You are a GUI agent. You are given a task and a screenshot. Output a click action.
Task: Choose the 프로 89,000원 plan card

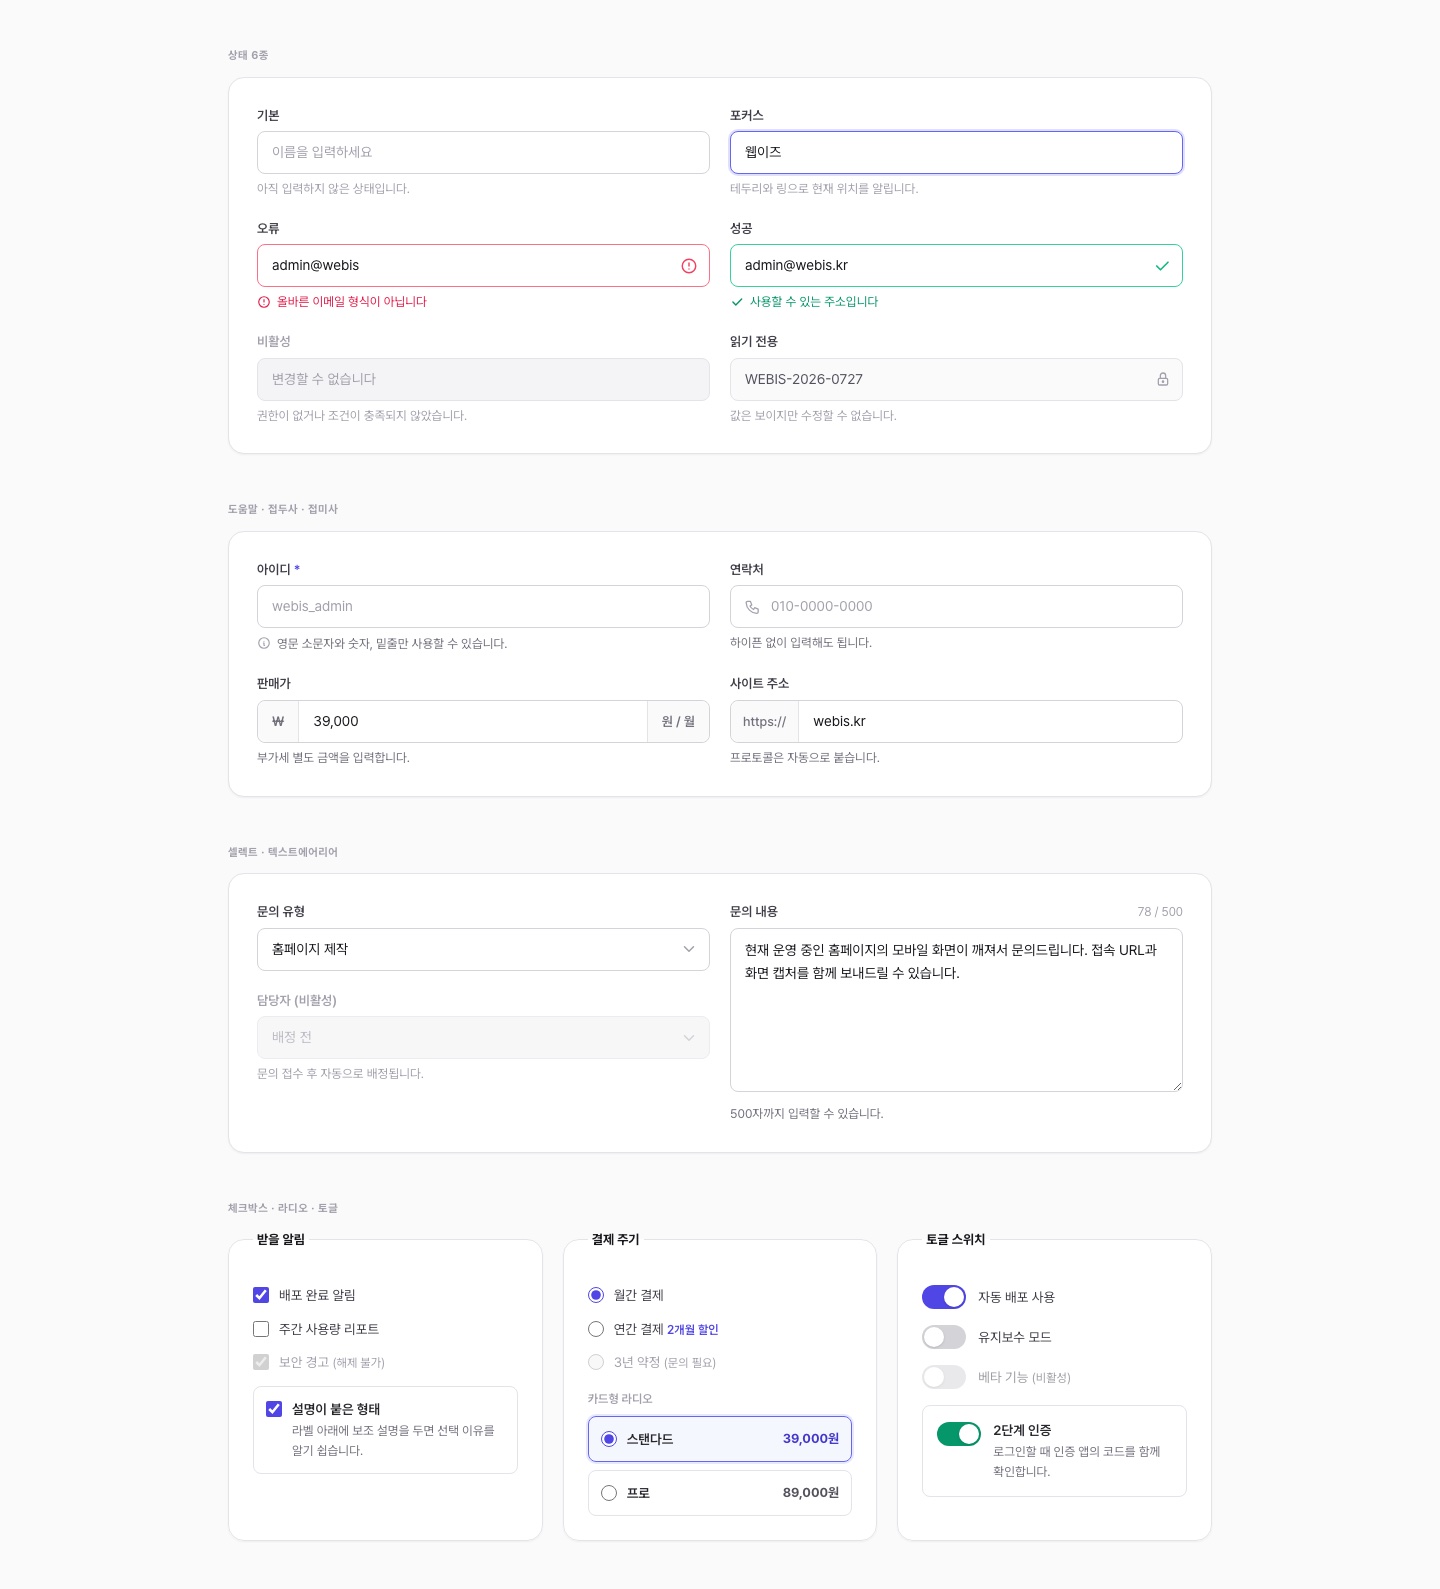(720, 1493)
